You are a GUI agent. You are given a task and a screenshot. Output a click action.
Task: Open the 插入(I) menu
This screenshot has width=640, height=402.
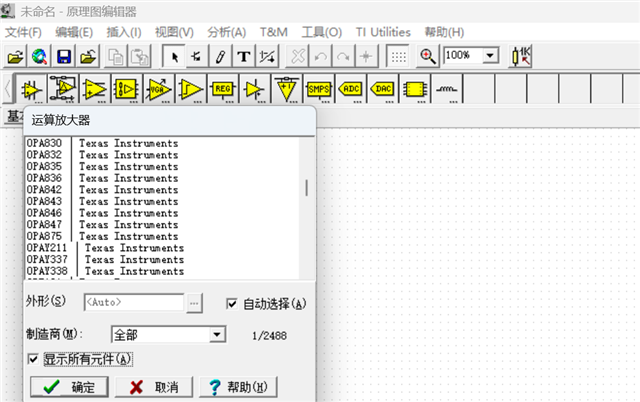coord(124,32)
